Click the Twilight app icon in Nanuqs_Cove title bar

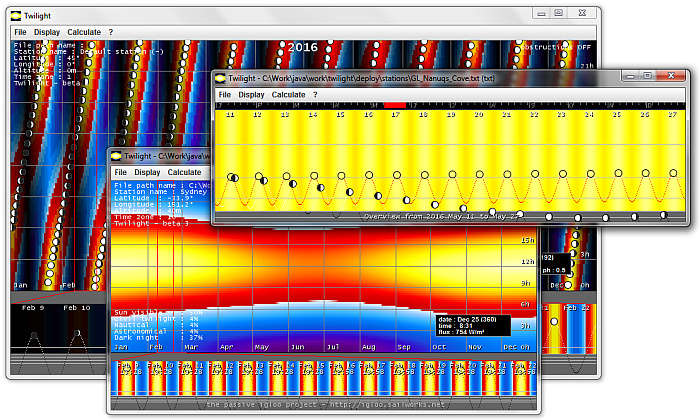[219, 77]
